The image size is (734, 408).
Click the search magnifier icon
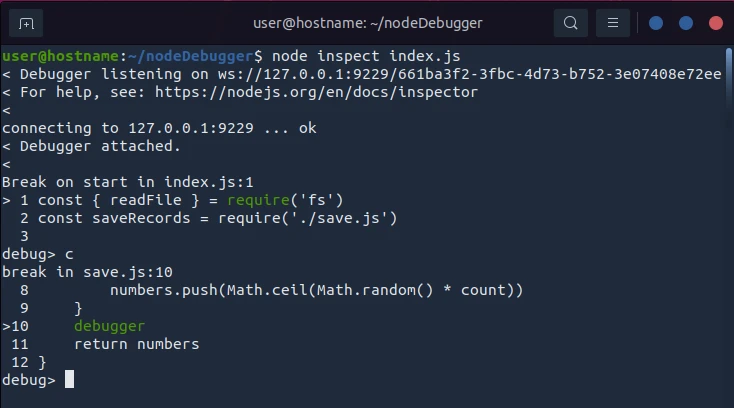click(571, 22)
